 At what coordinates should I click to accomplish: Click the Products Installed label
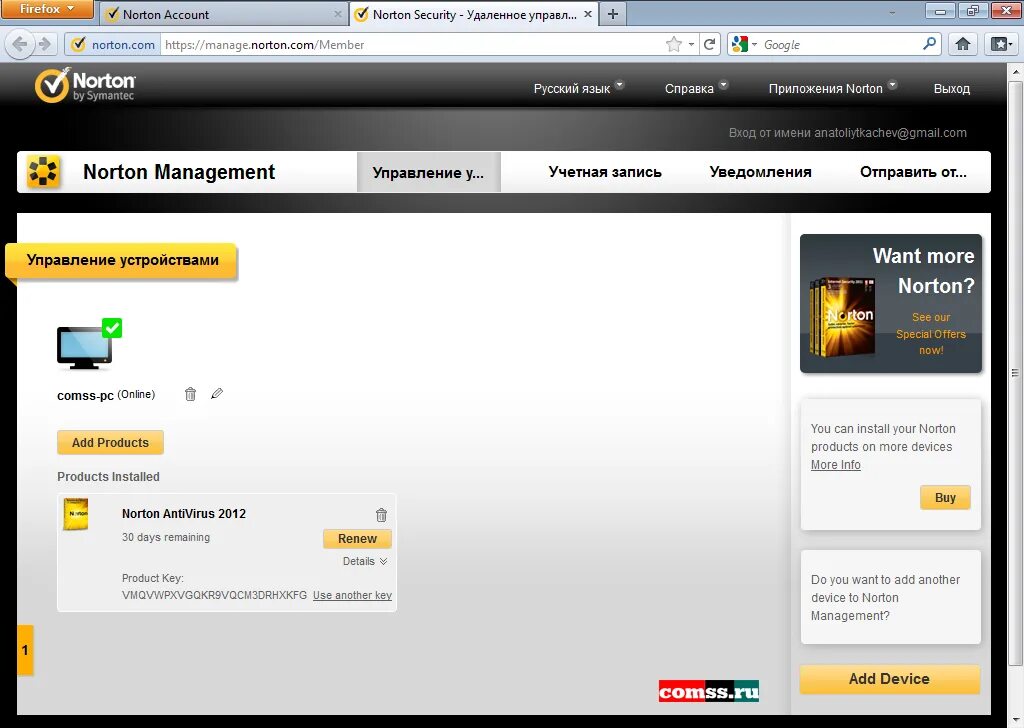tap(108, 477)
